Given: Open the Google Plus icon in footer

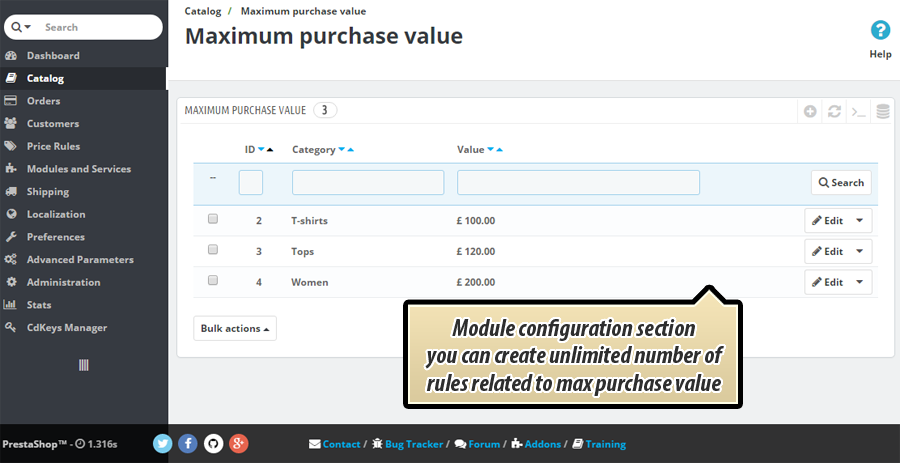Looking at the screenshot, I should click(x=238, y=443).
